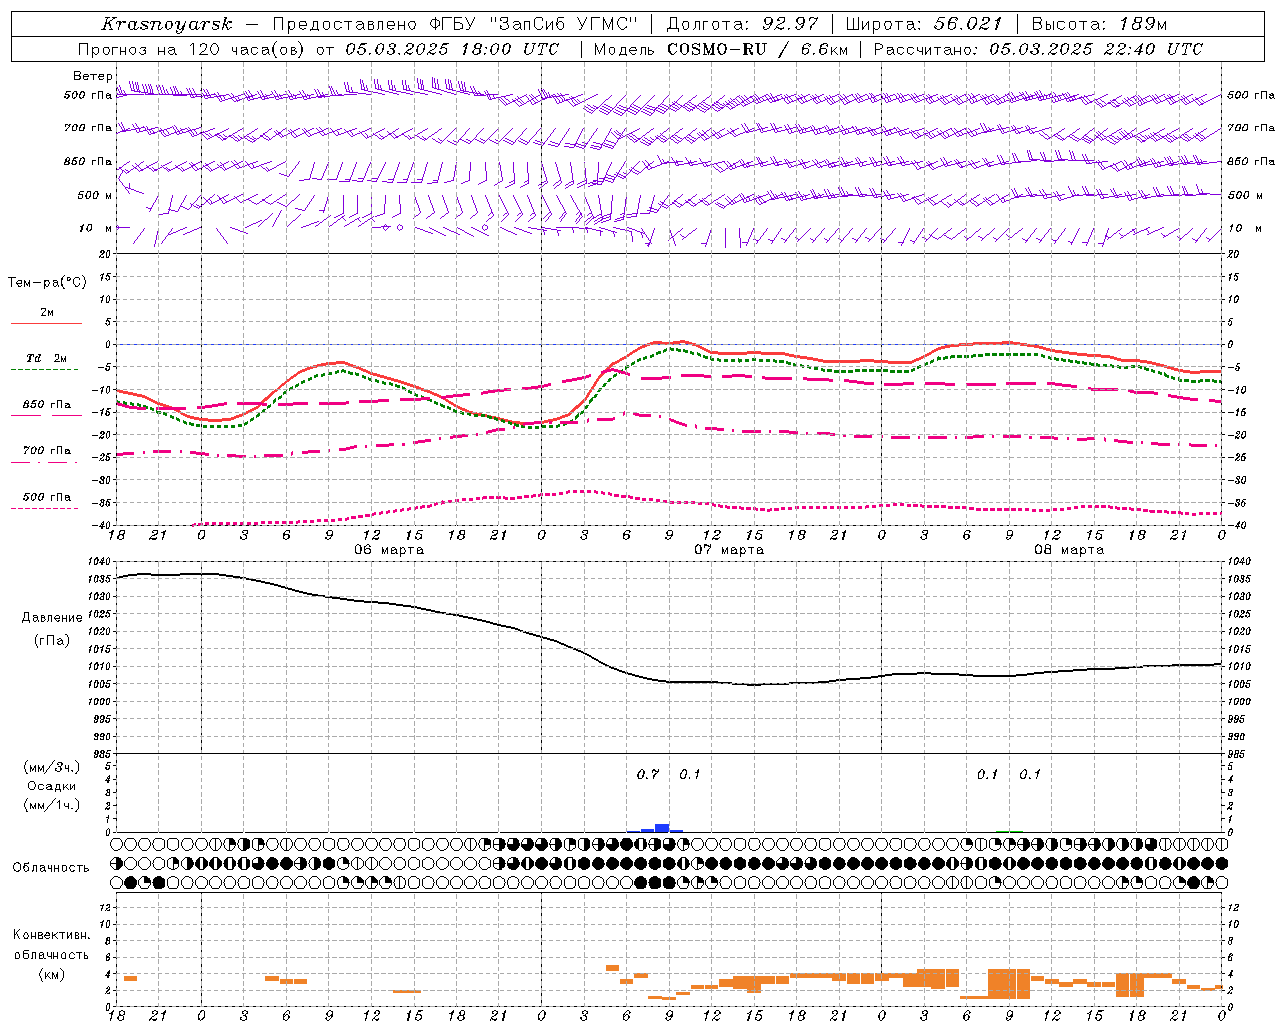Click the Ветер wind panel label
The width and height of the screenshot is (1280, 1024).
coord(93,76)
